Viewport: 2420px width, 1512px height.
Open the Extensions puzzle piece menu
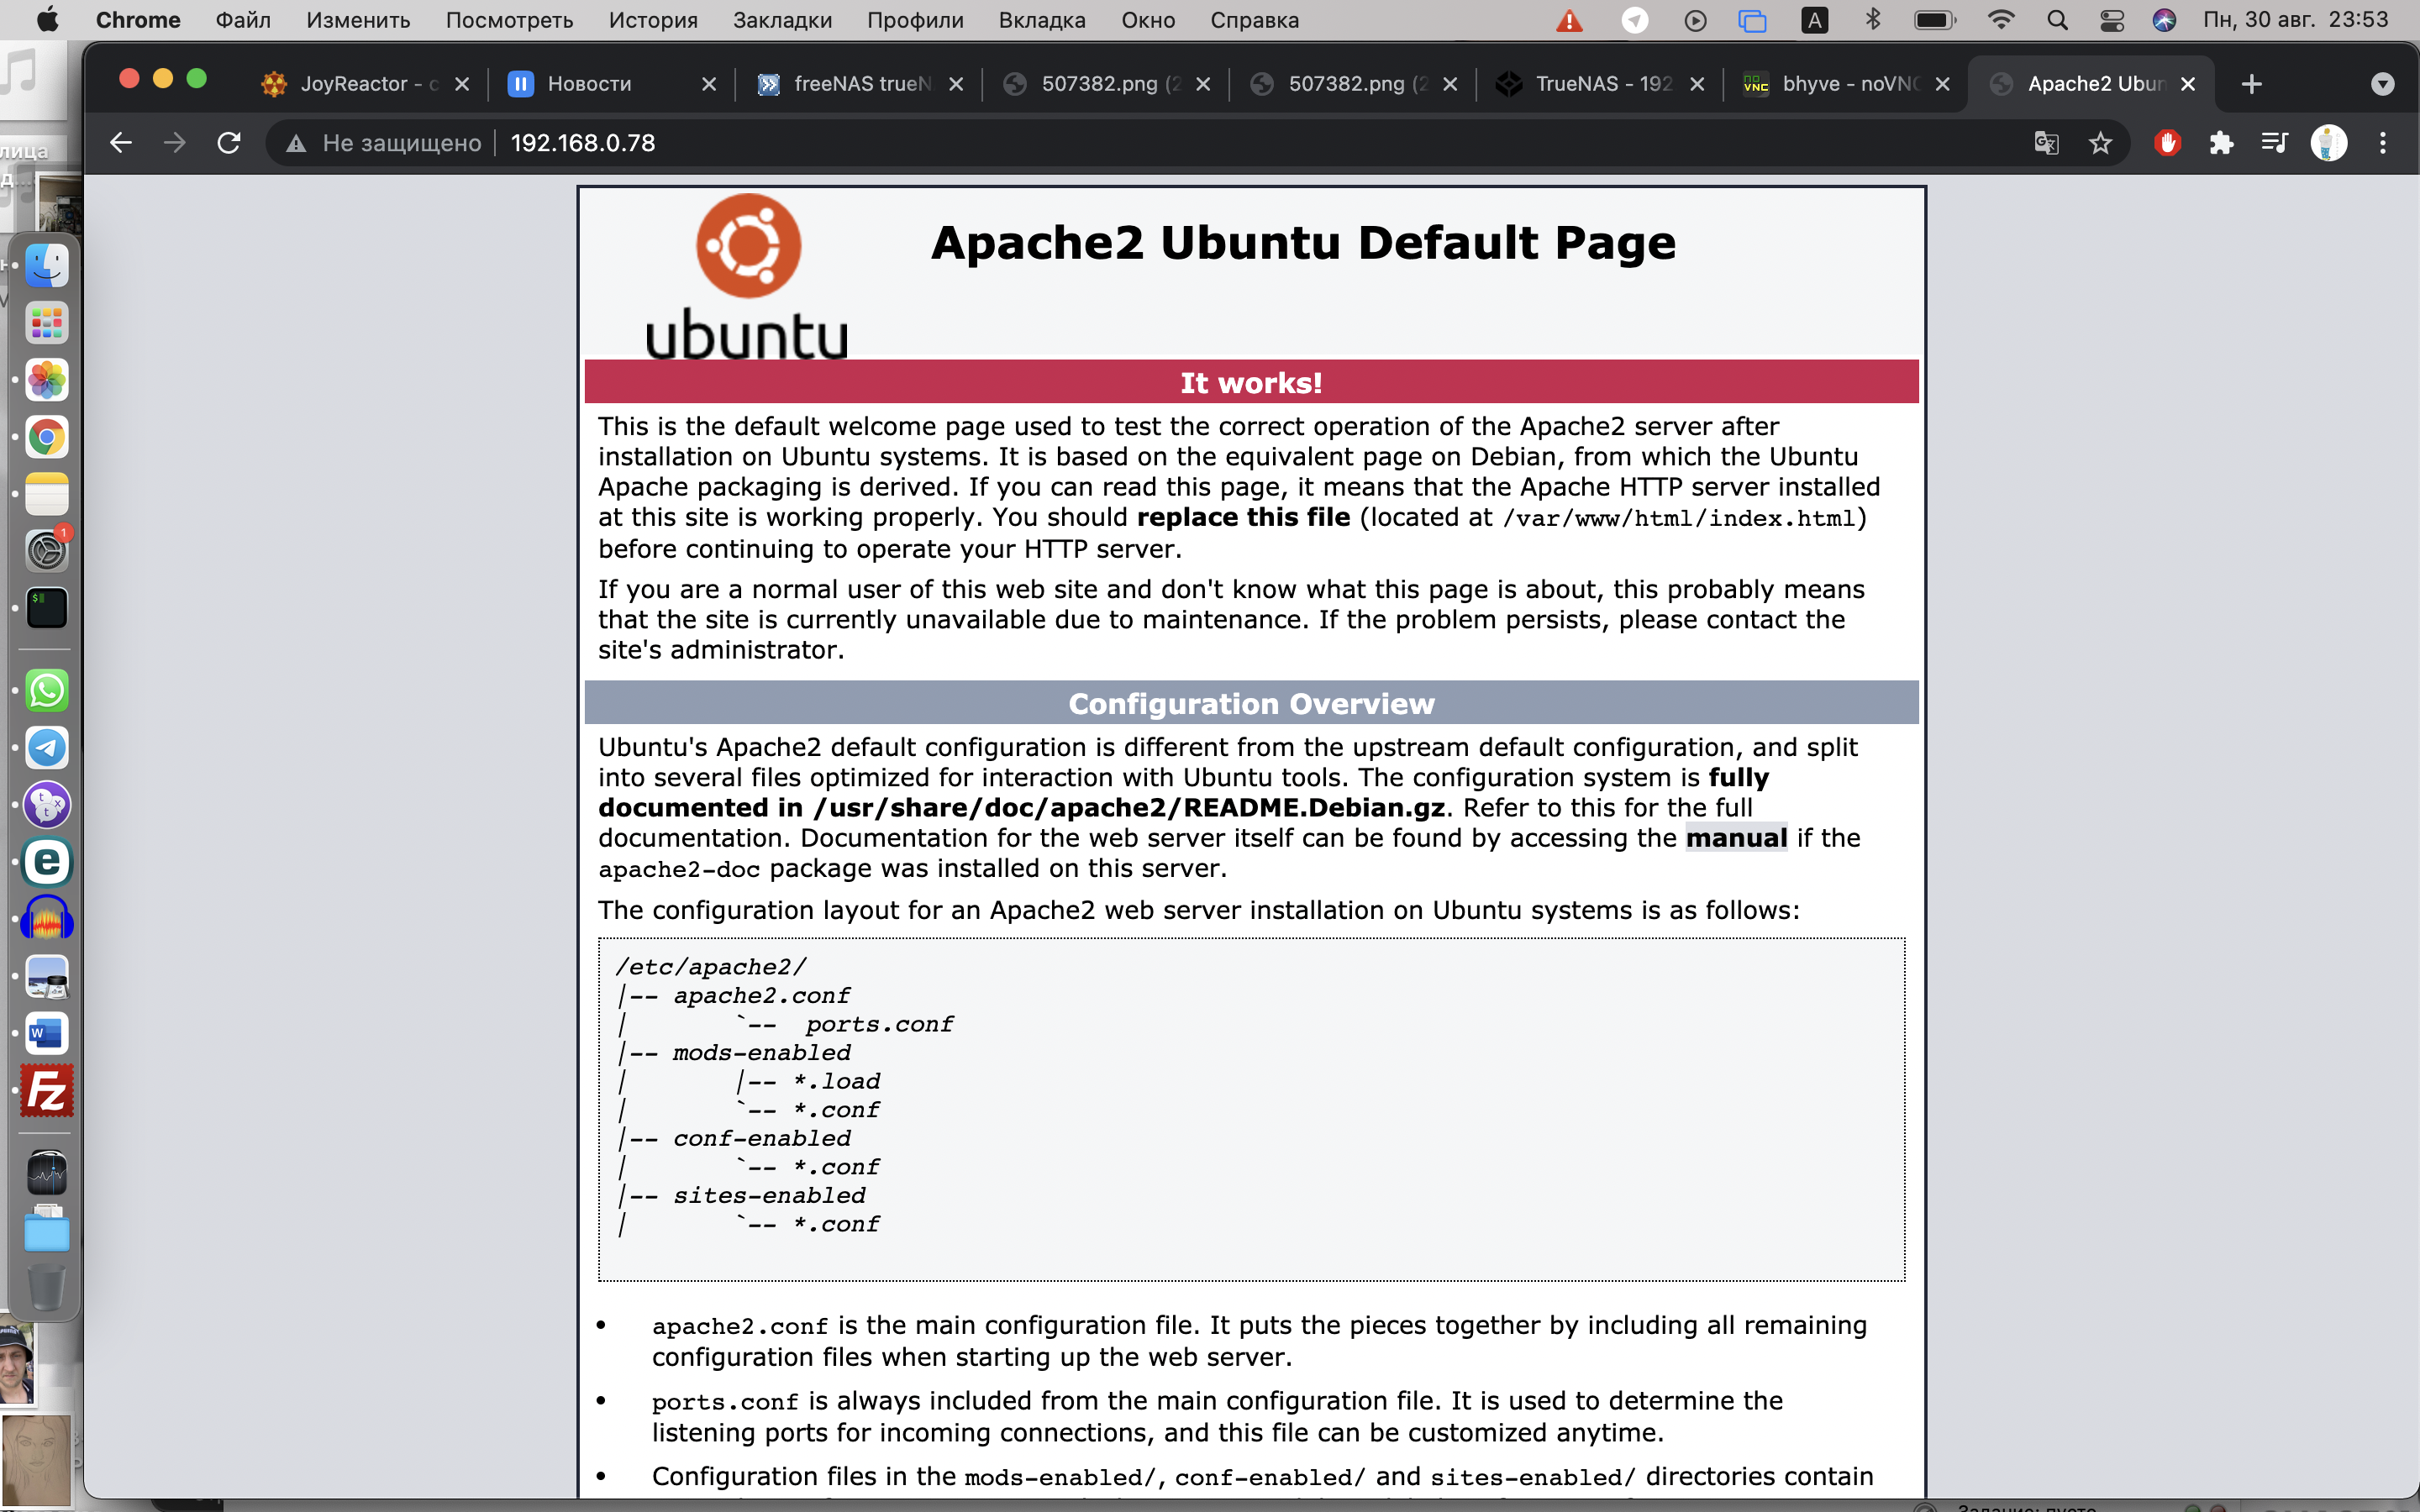2221,143
